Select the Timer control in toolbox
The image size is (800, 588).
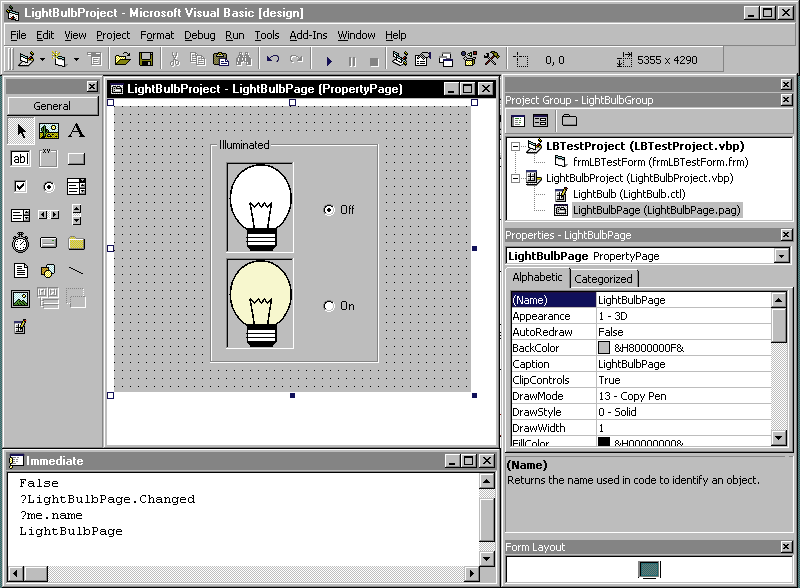(20, 243)
